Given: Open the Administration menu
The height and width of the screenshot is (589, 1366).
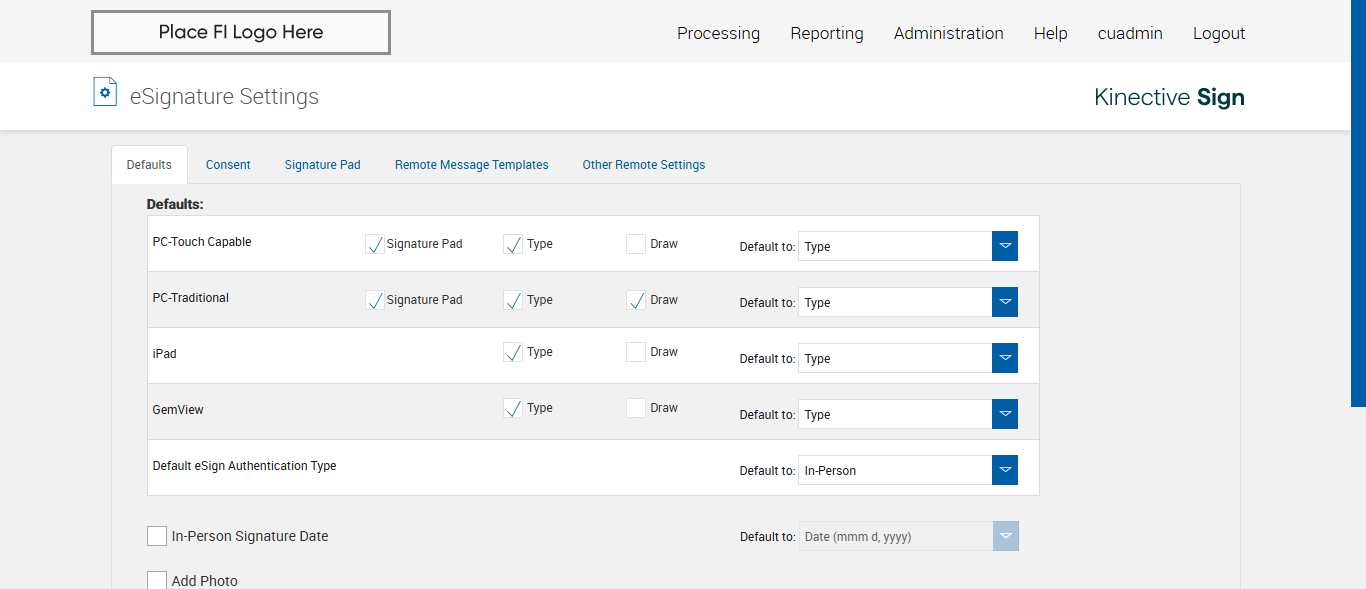Looking at the screenshot, I should point(948,33).
